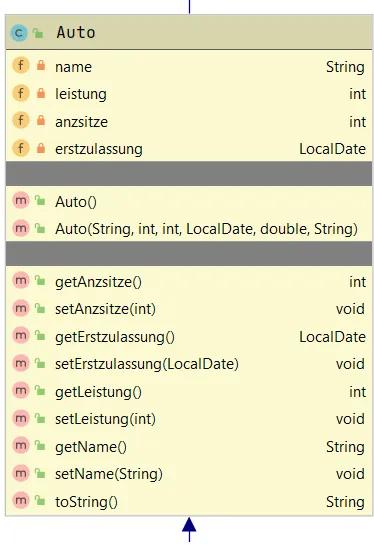Image resolution: width=374 pixels, height=545 pixels.
Task: Select the setAnzsitze(int) method
Action: [x=105, y=309]
